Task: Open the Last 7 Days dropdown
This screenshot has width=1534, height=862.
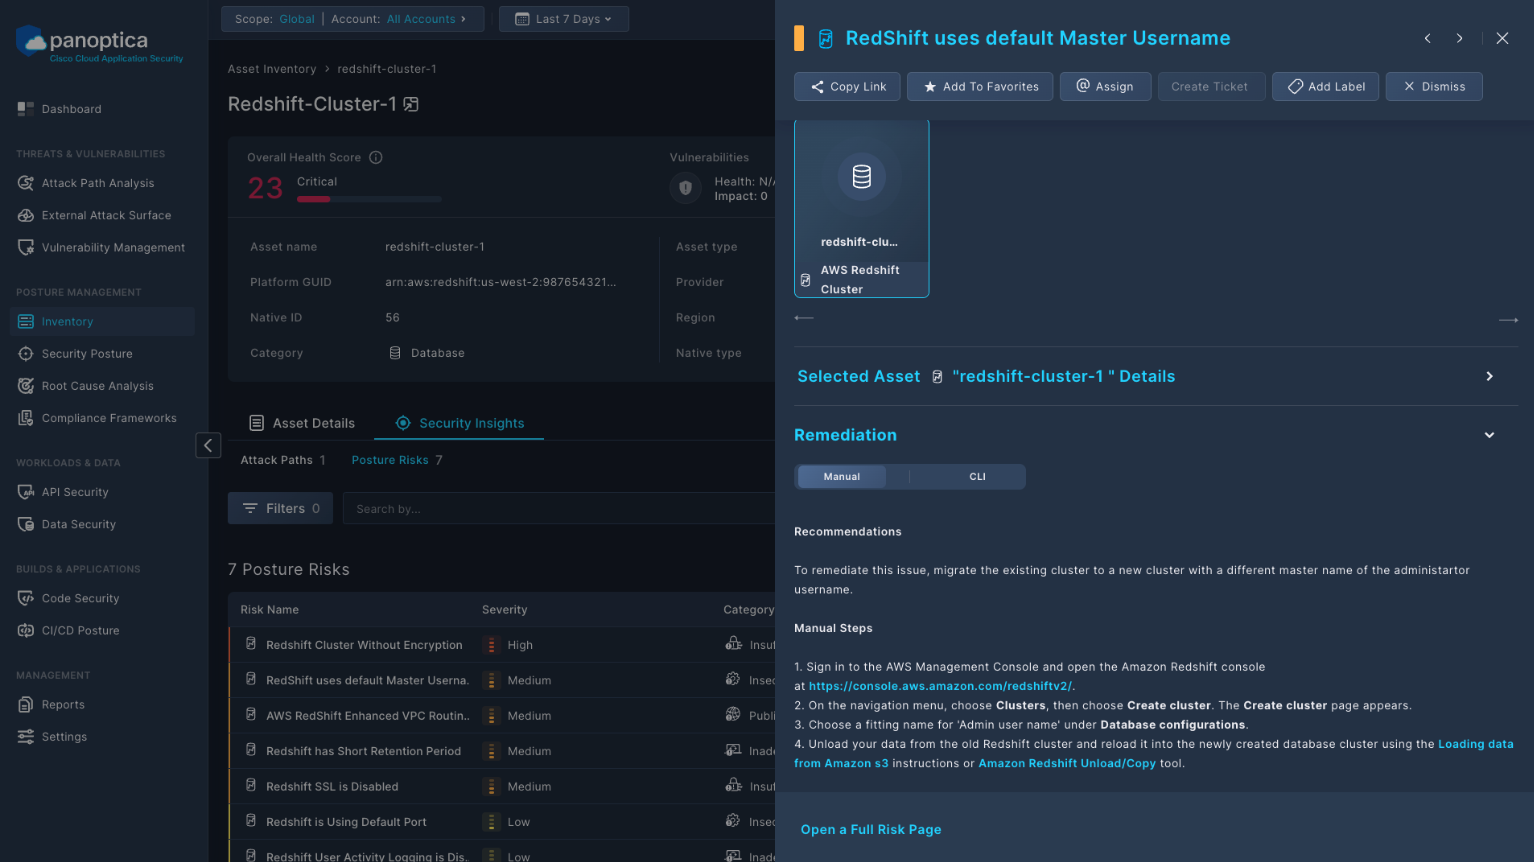Action: (x=564, y=19)
